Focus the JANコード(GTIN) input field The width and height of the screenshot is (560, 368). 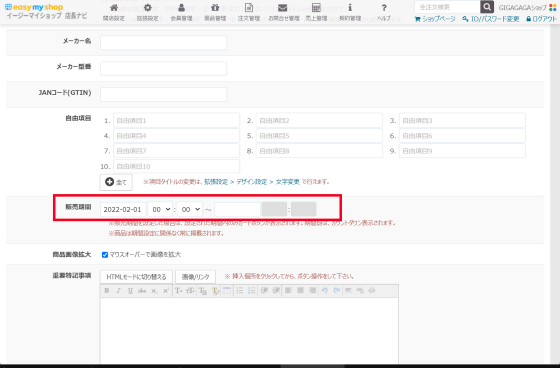(x=163, y=94)
